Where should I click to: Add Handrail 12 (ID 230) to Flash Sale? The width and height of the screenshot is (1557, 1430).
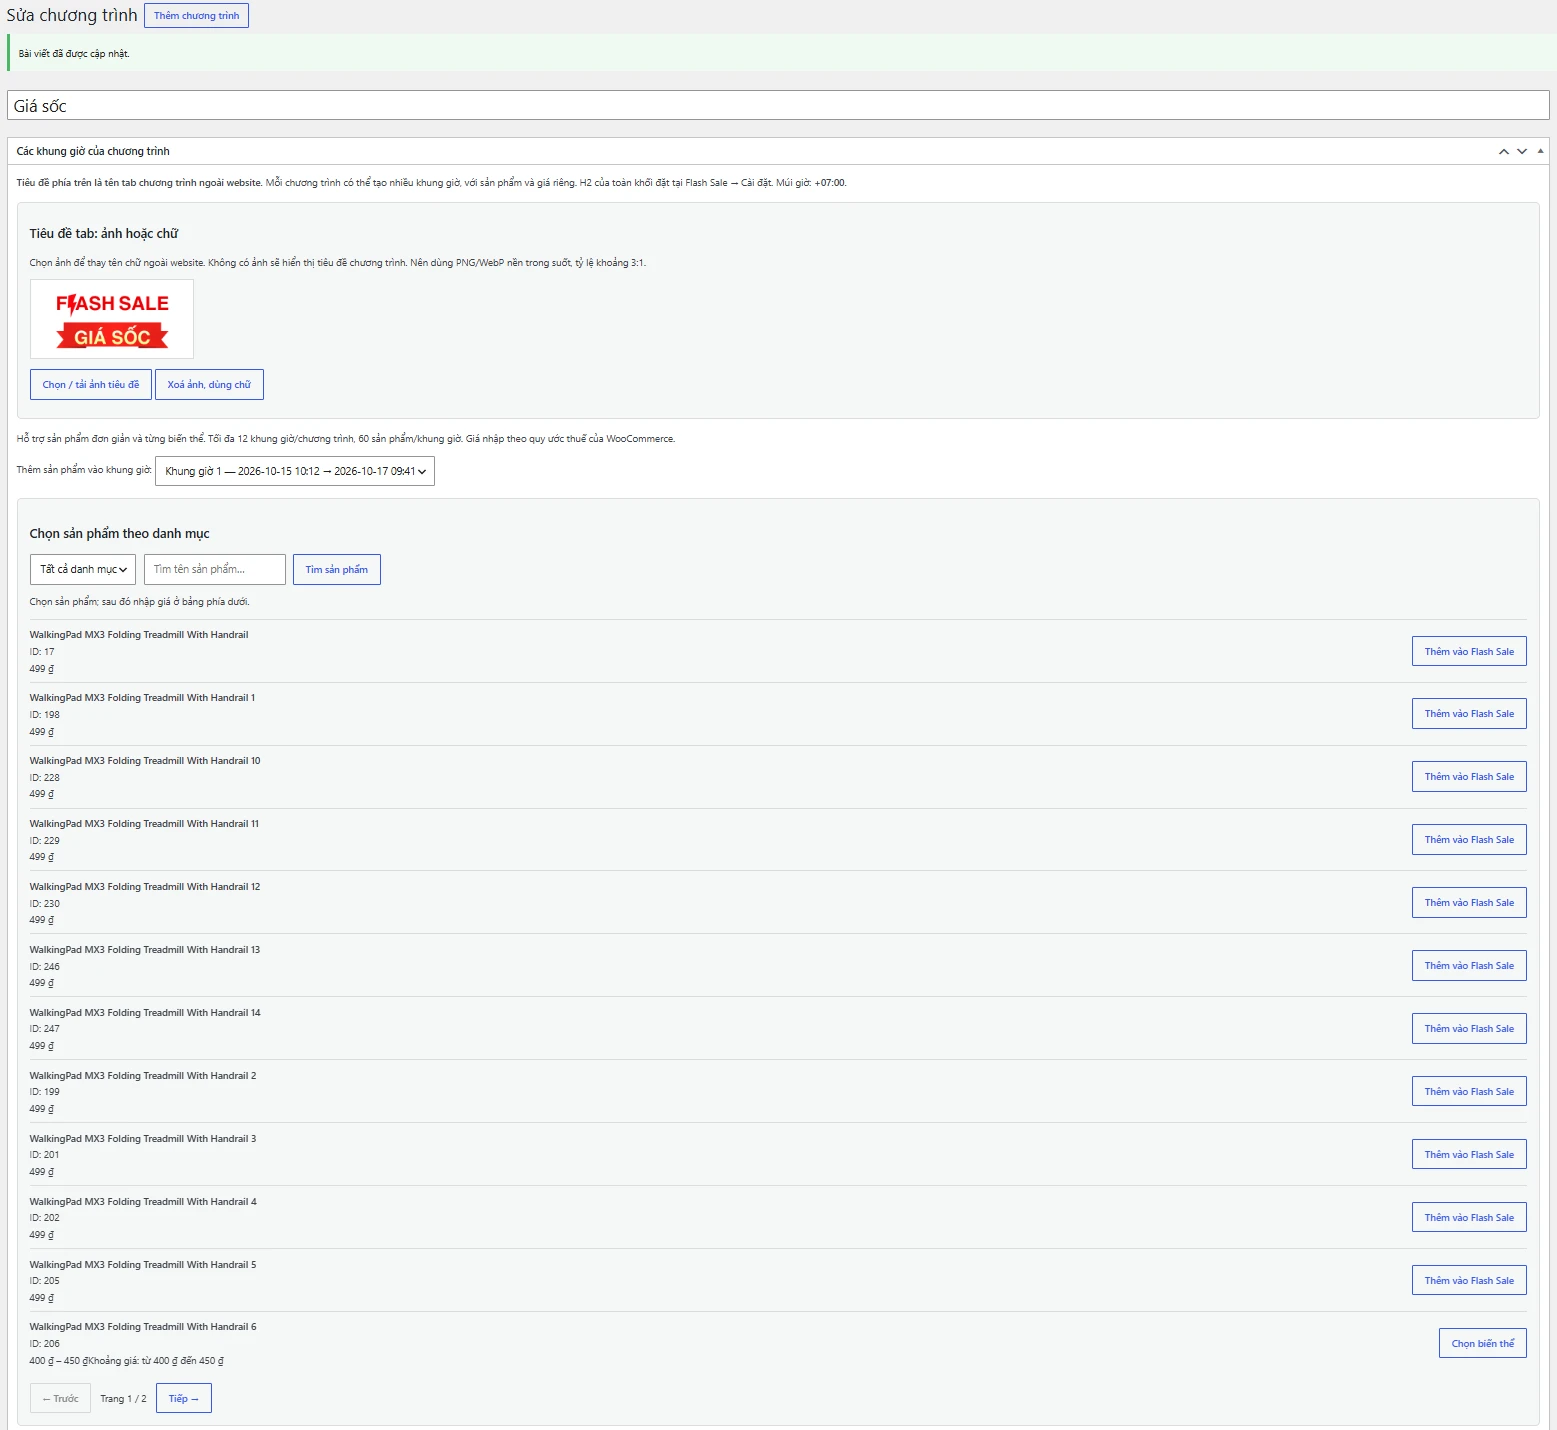[x=1469, y=903]
